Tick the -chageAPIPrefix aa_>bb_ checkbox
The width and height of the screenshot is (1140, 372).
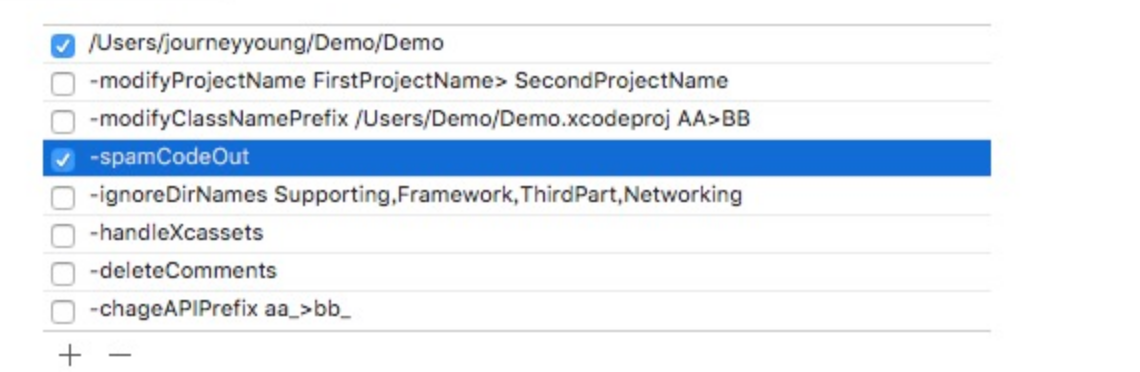63,311
